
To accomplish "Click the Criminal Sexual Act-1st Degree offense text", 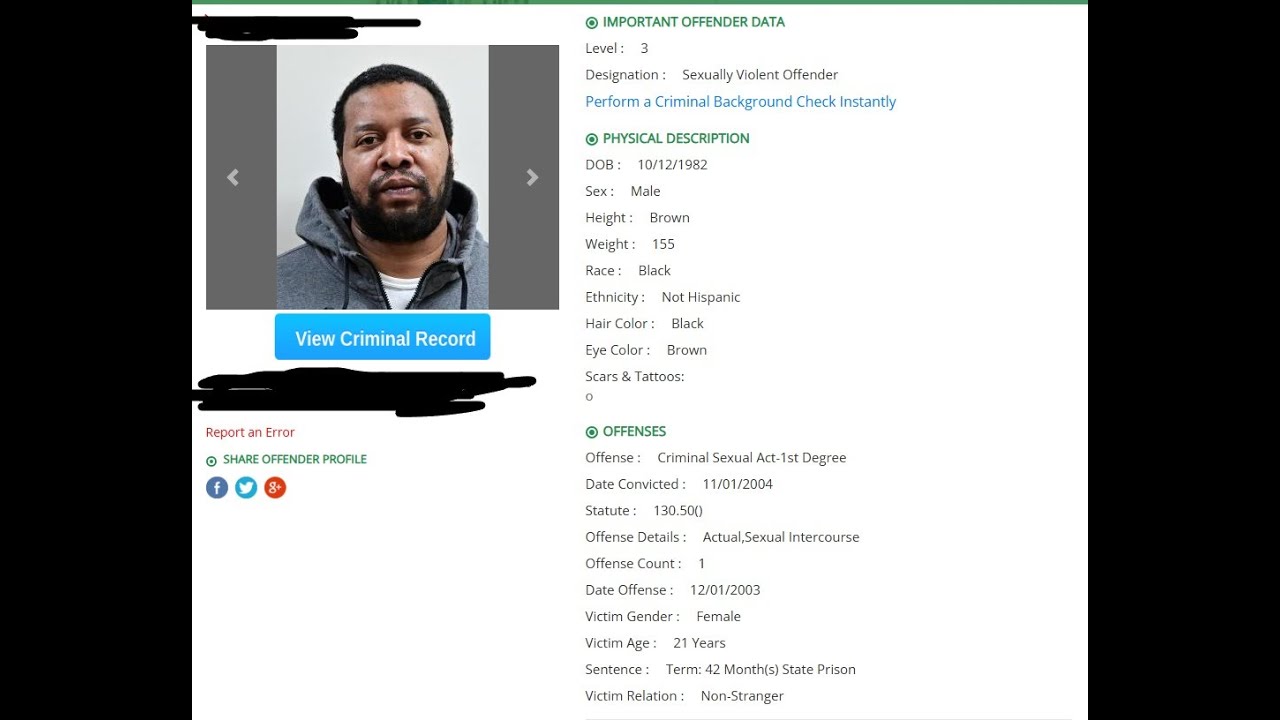I will coord(752,458).
